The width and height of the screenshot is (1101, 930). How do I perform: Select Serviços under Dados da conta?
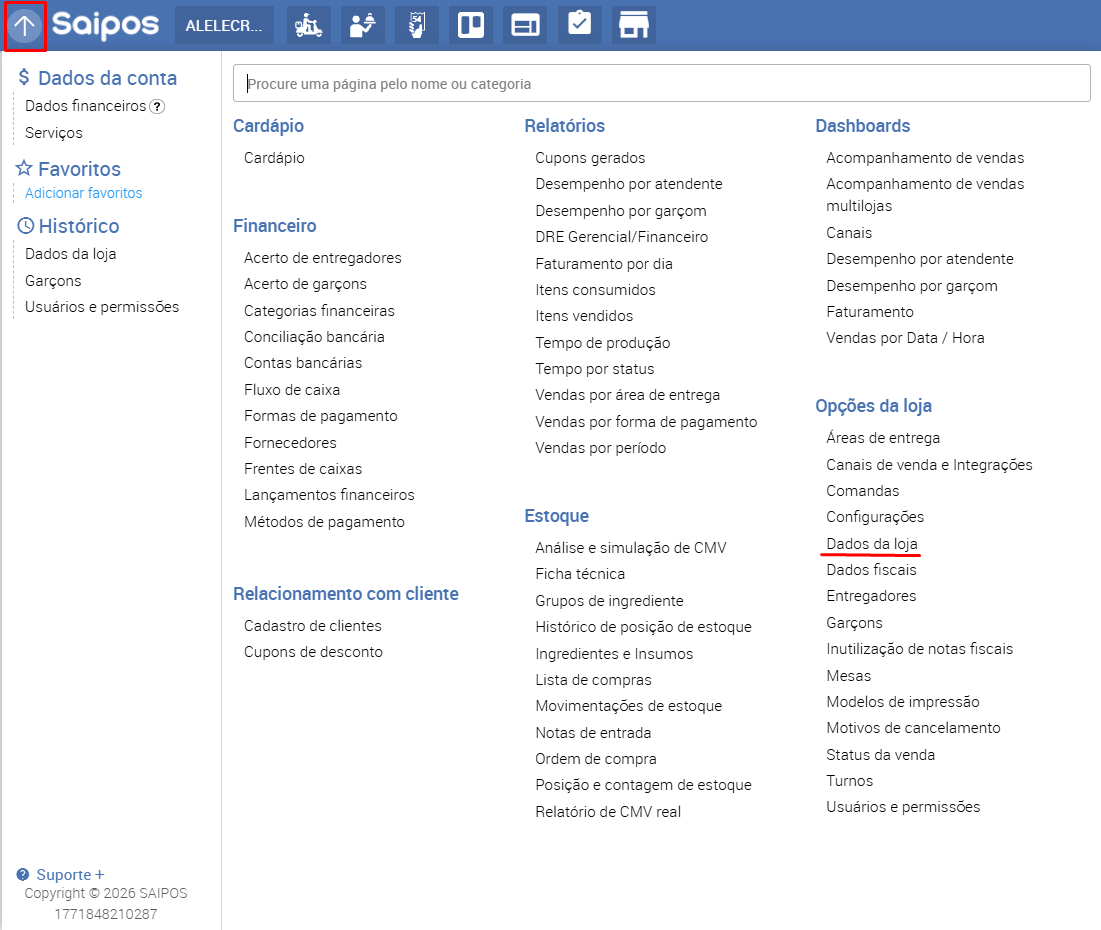[x=54, y=133]
